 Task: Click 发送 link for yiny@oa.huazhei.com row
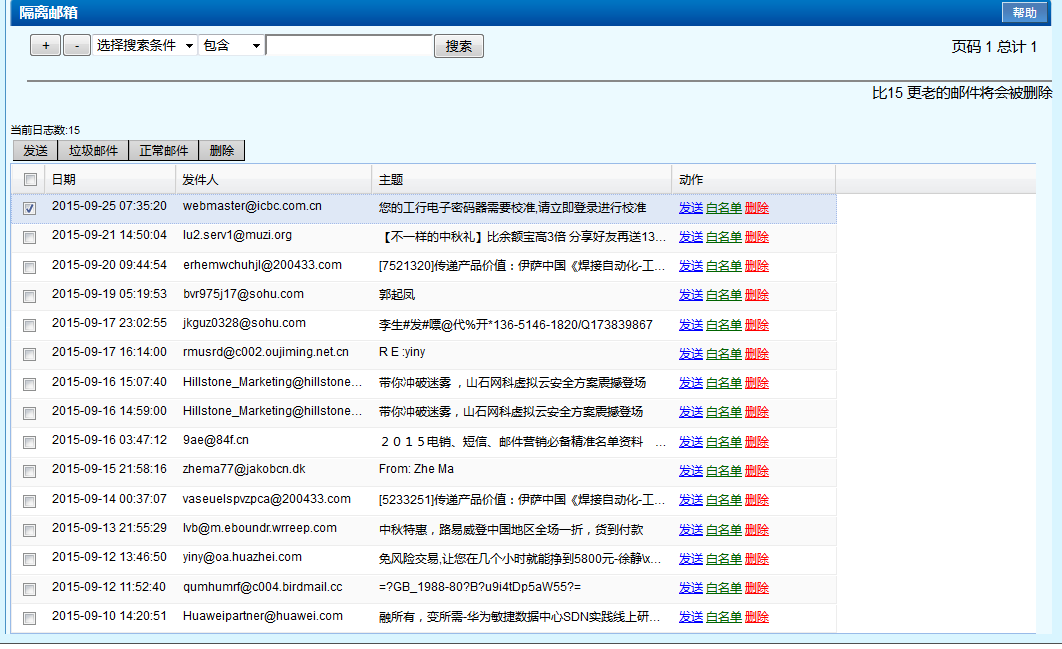tap(690, 559)
